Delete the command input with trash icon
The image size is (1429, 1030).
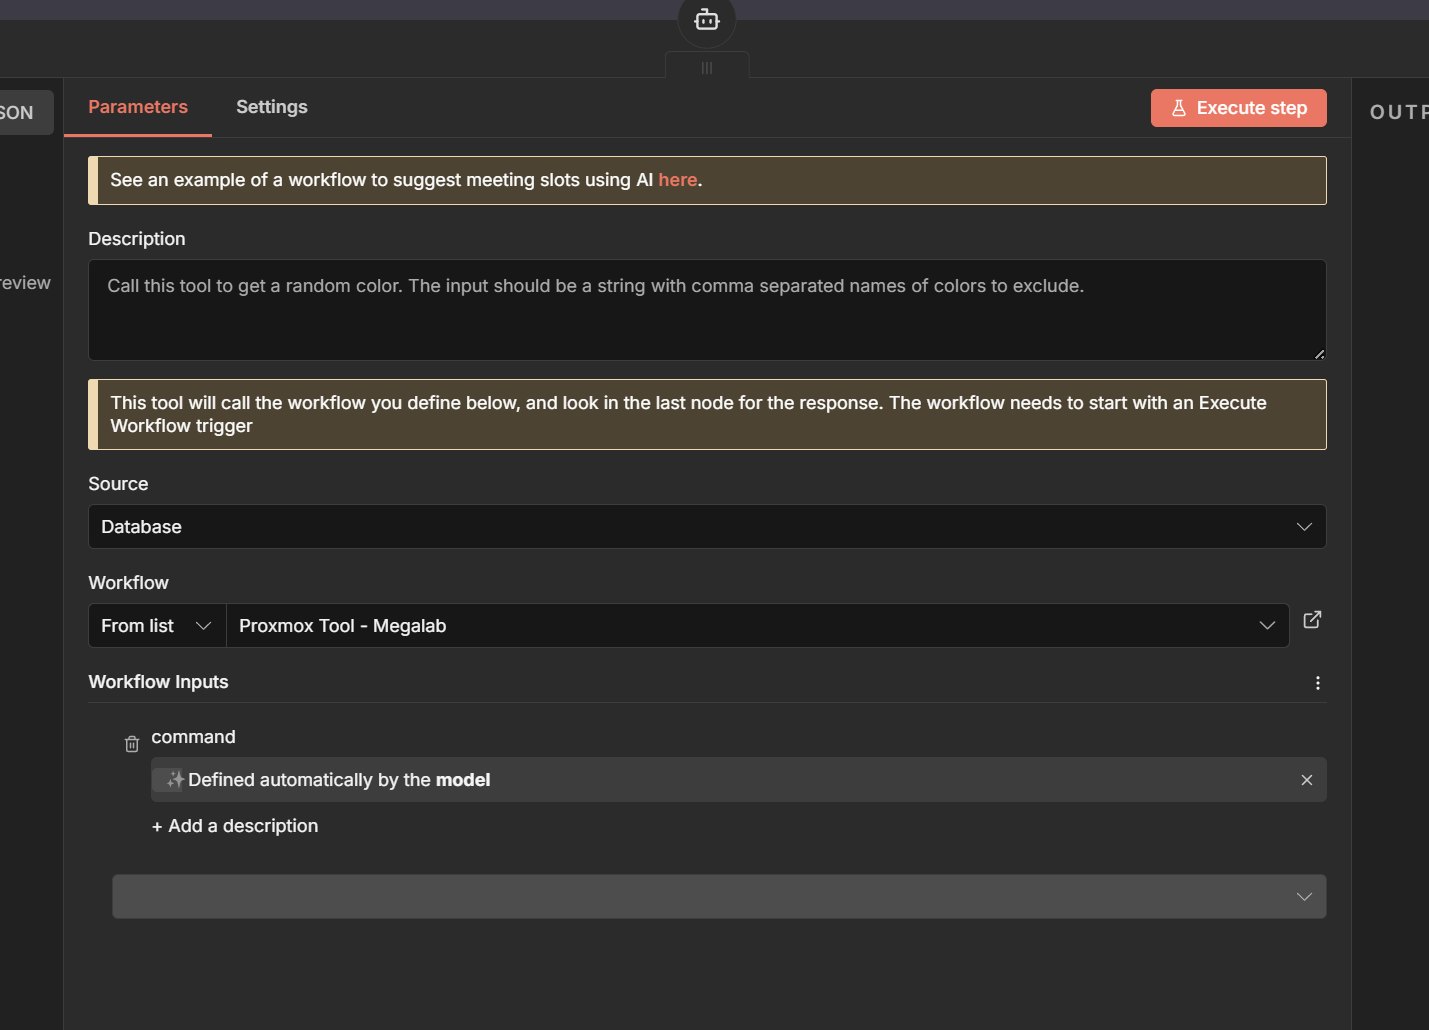[132, 744]
